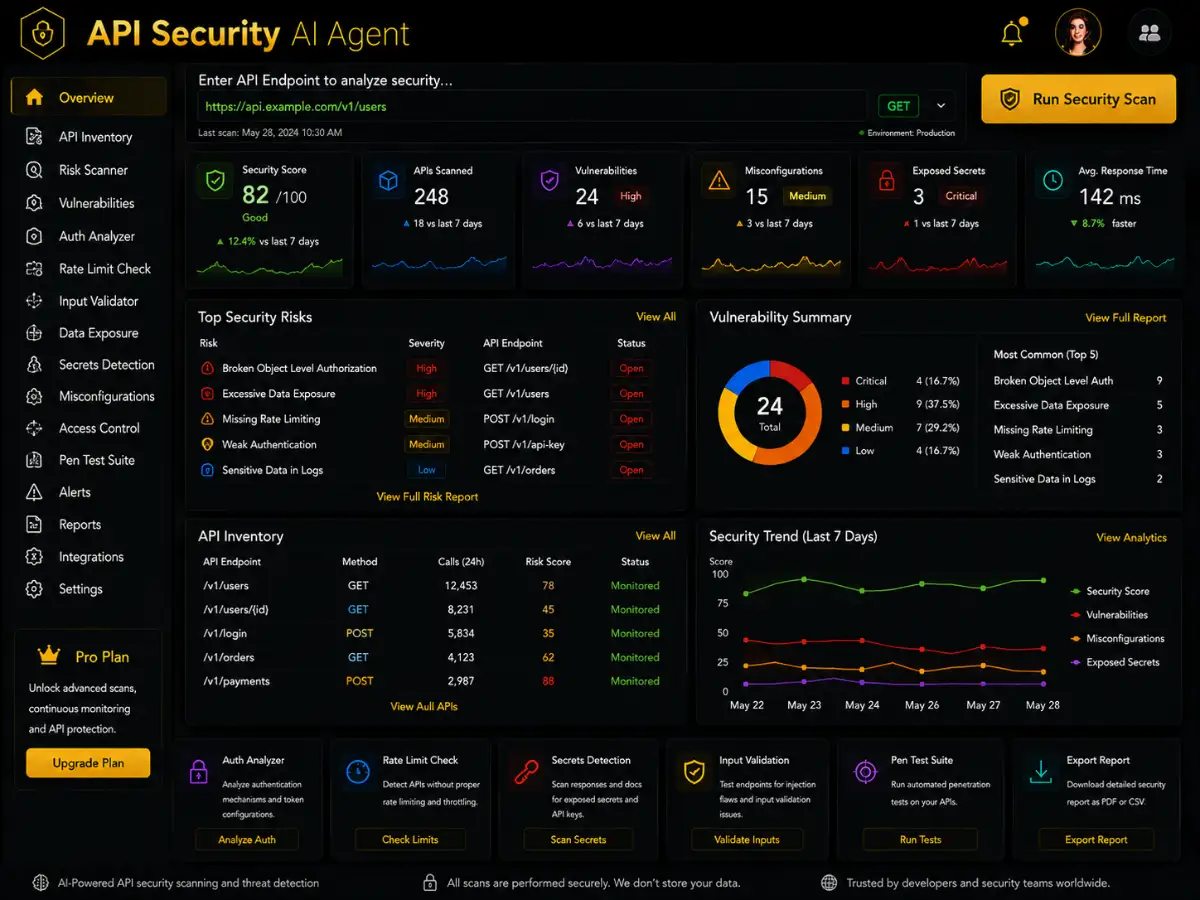This screenshot has height=900, width=1200.
Task: Click the red Critical legend swatch
Action: pyautogui.click(x=846, y=381)
